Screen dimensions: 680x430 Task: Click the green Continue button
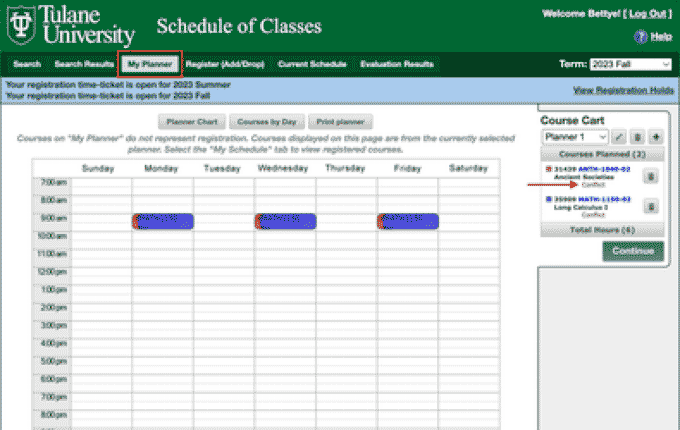(633, 251)
